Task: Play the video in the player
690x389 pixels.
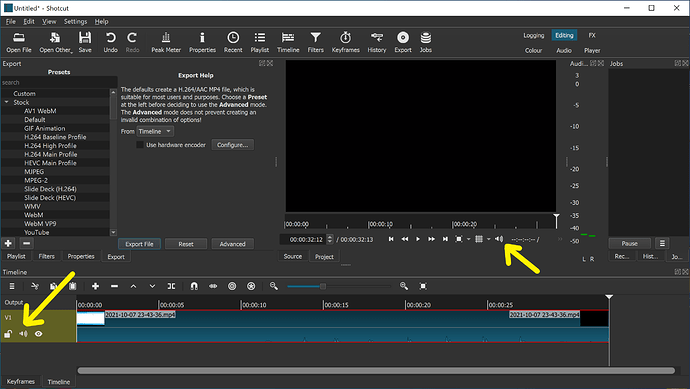Action: point(418,239)
